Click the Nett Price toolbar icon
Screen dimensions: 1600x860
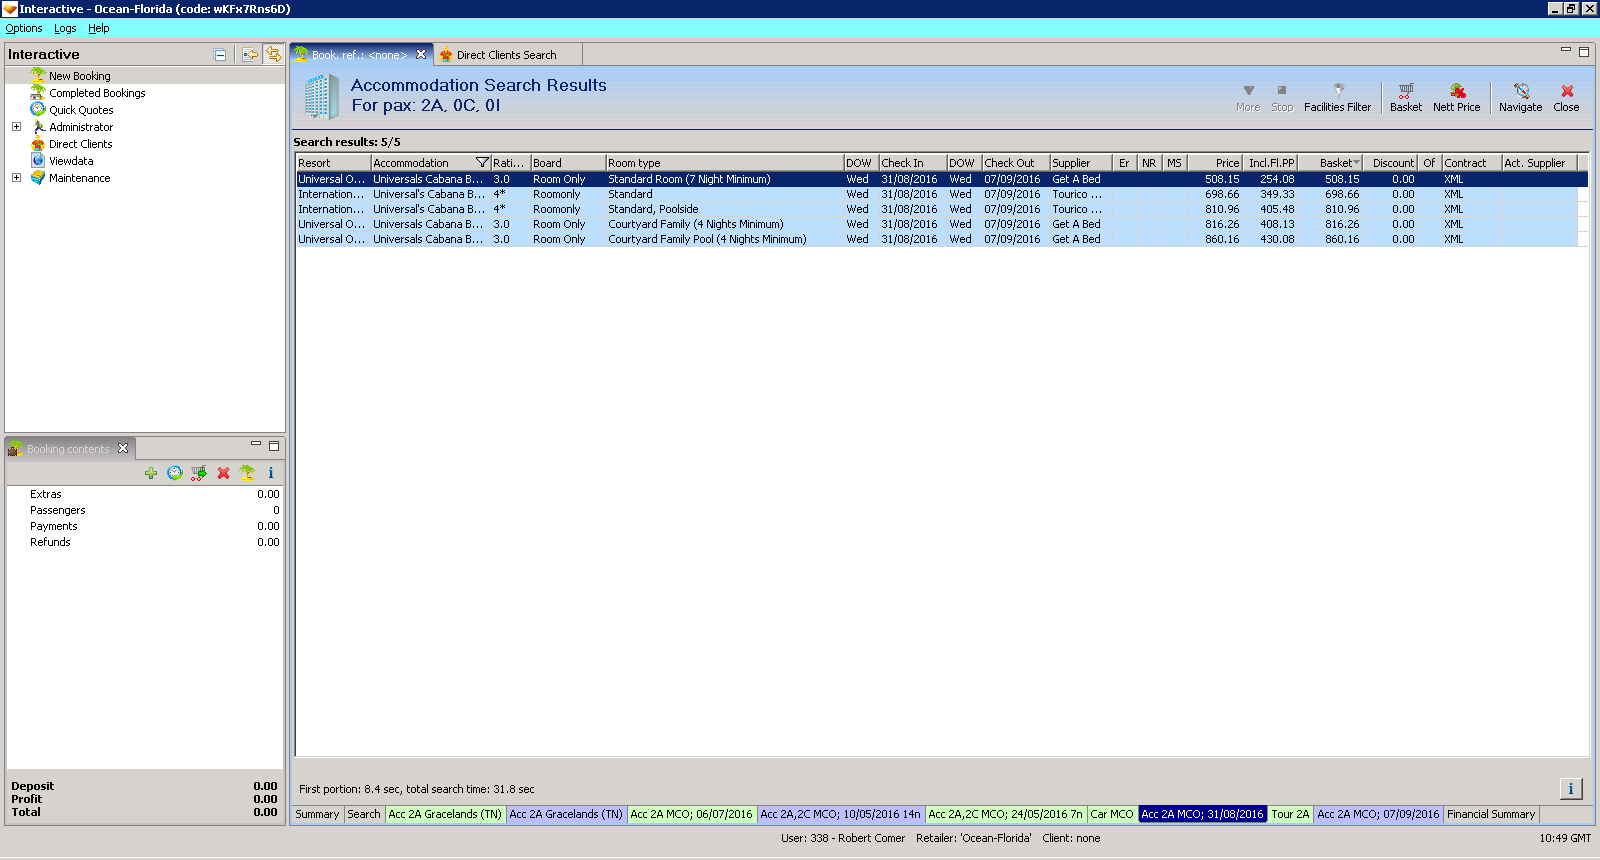click(x=1456, y=91)
